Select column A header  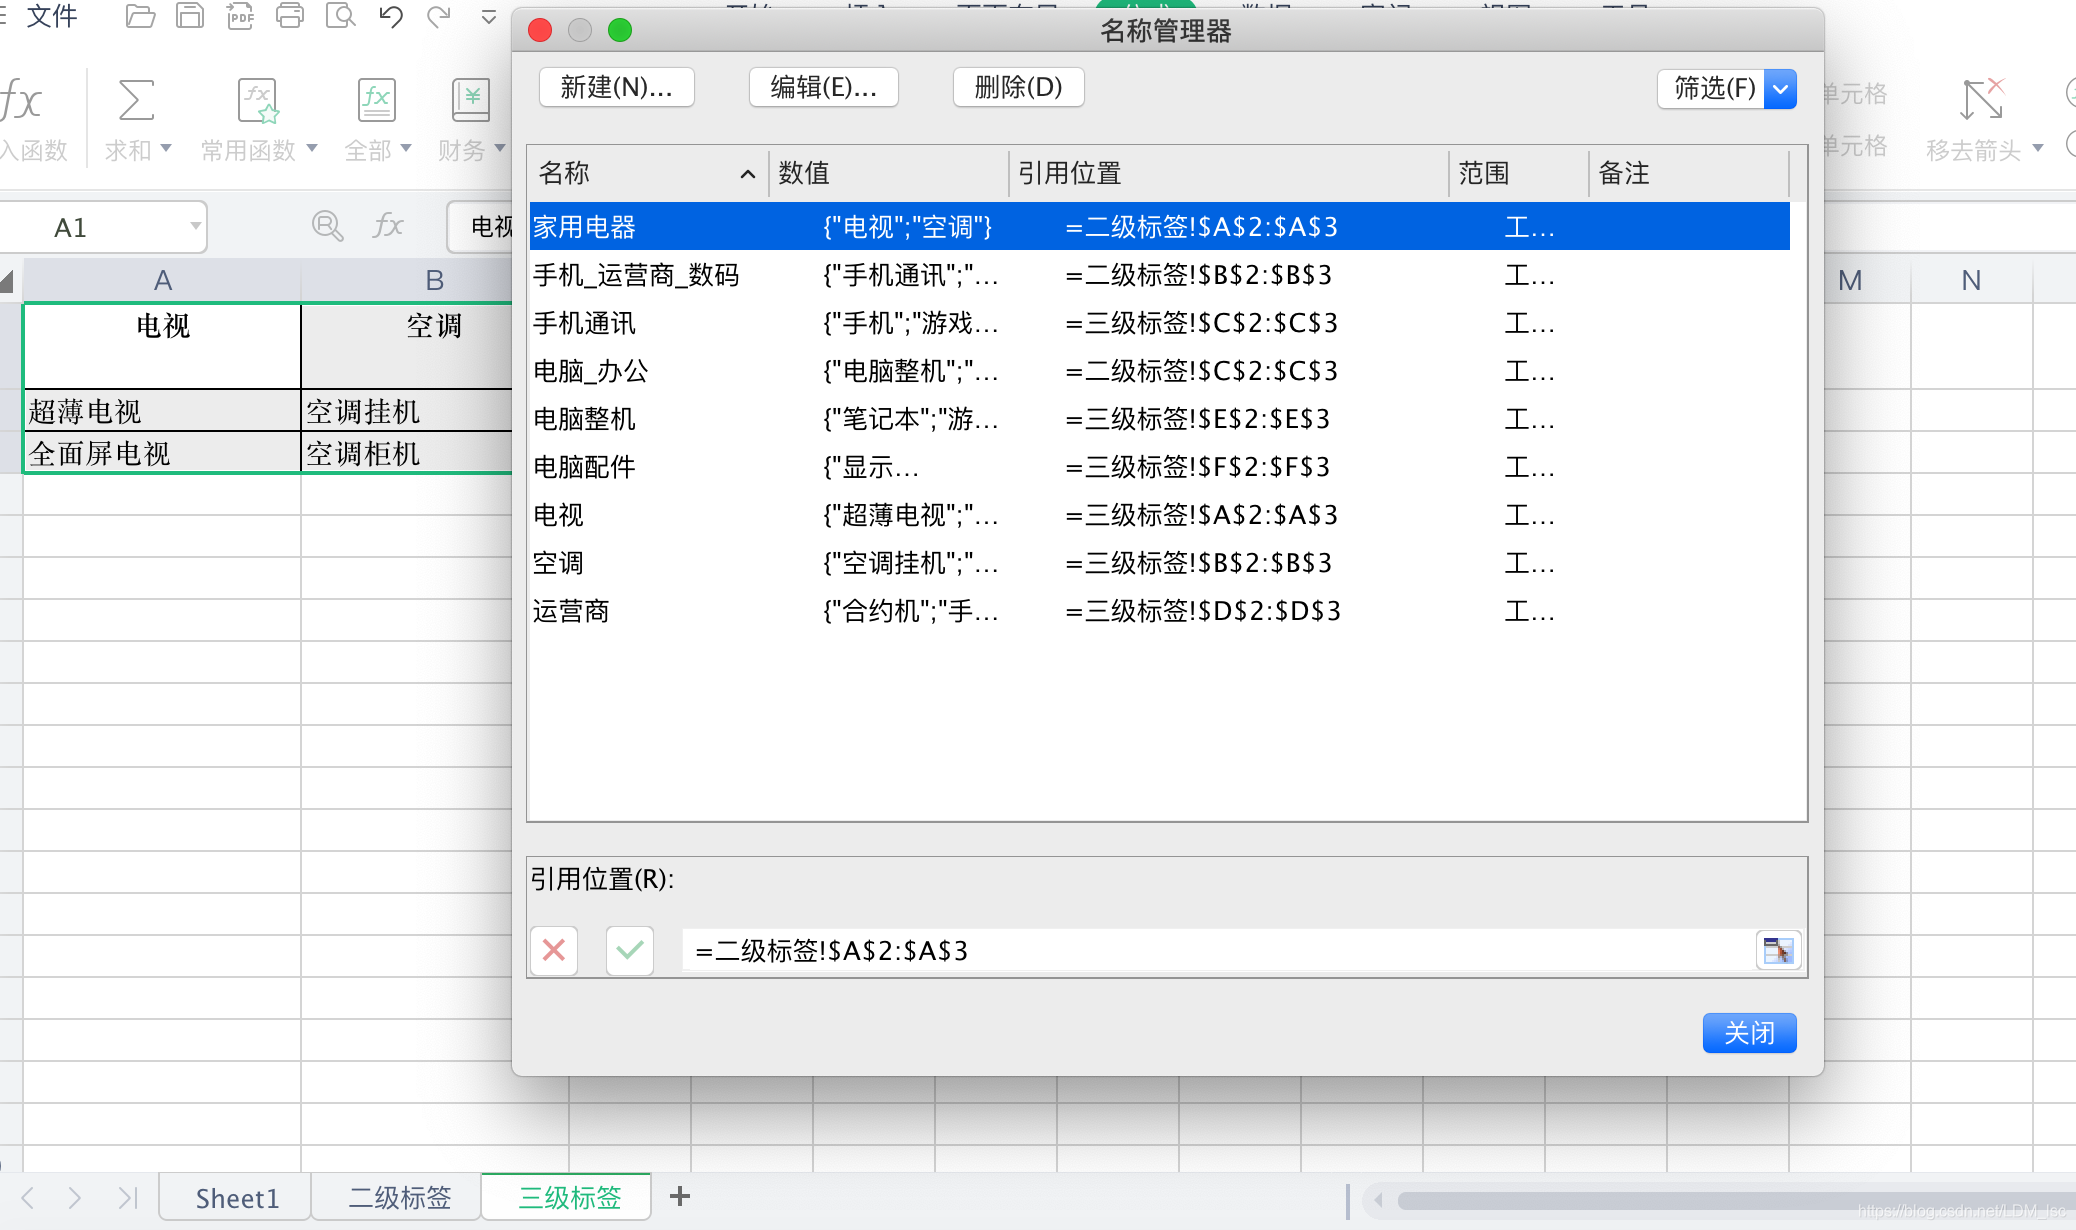tap(162, 280)
